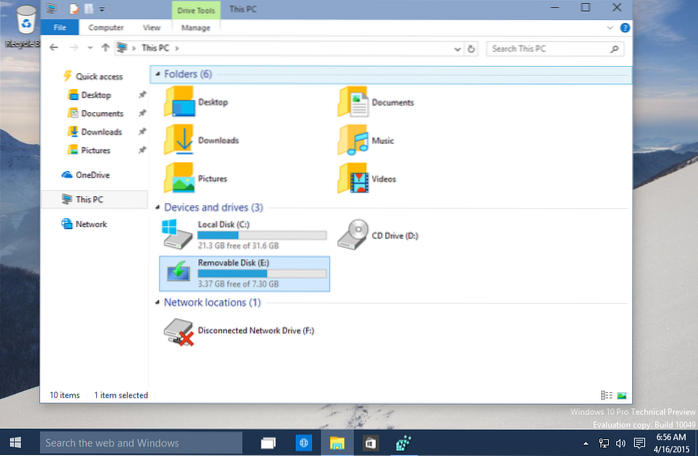Open the Videos folder
Image resolution: width=698 pixels, height=456 pixels.
pos(367,179)
